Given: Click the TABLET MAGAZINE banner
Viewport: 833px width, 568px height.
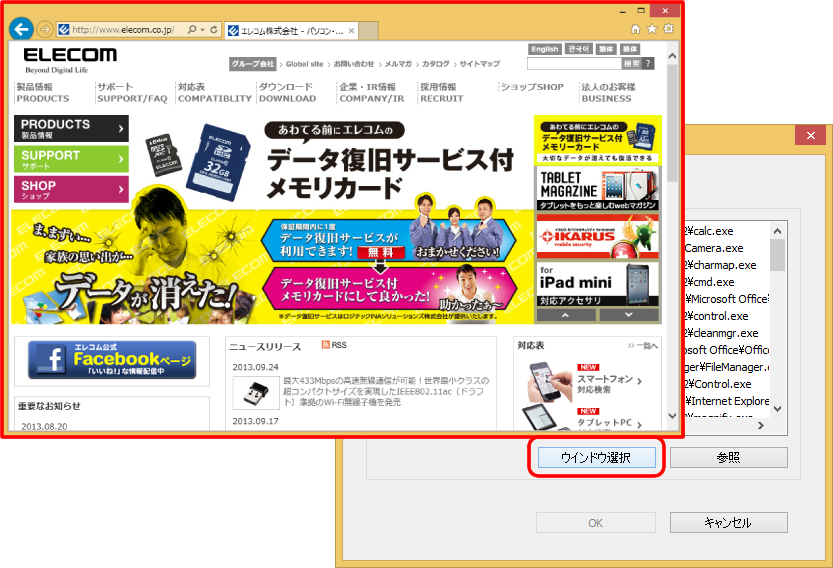Looking at the screenshot, I should pos(598,188).
